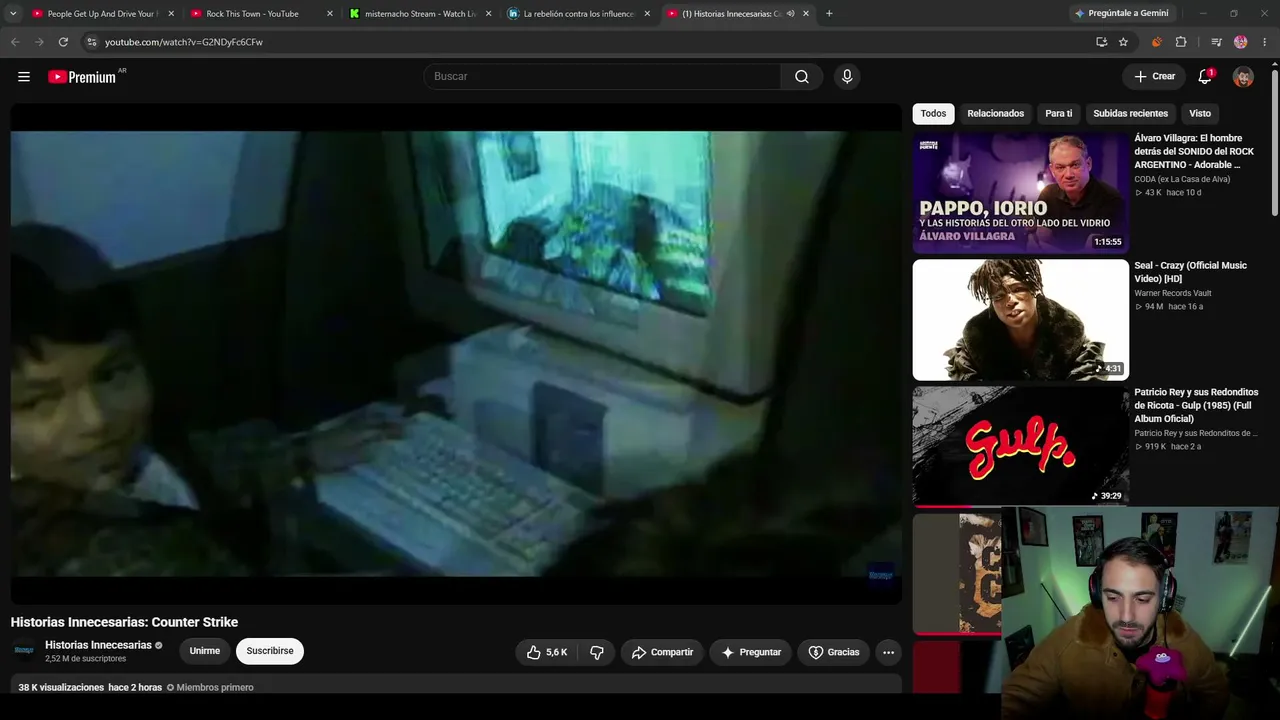Open the Extensions puzzle icon
The width and height of the screenshot is (1280, 720).
[1181, 42]
